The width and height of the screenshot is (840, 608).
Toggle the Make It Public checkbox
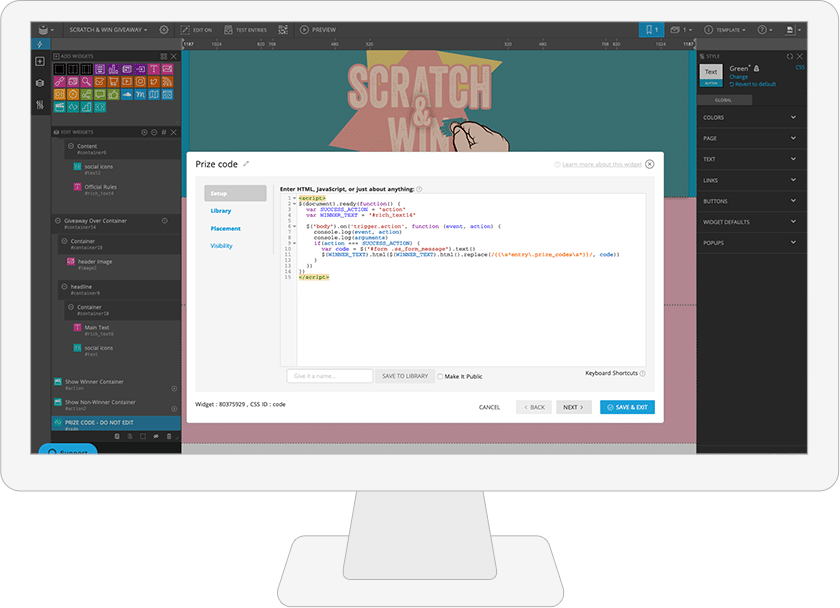point(440,377)
